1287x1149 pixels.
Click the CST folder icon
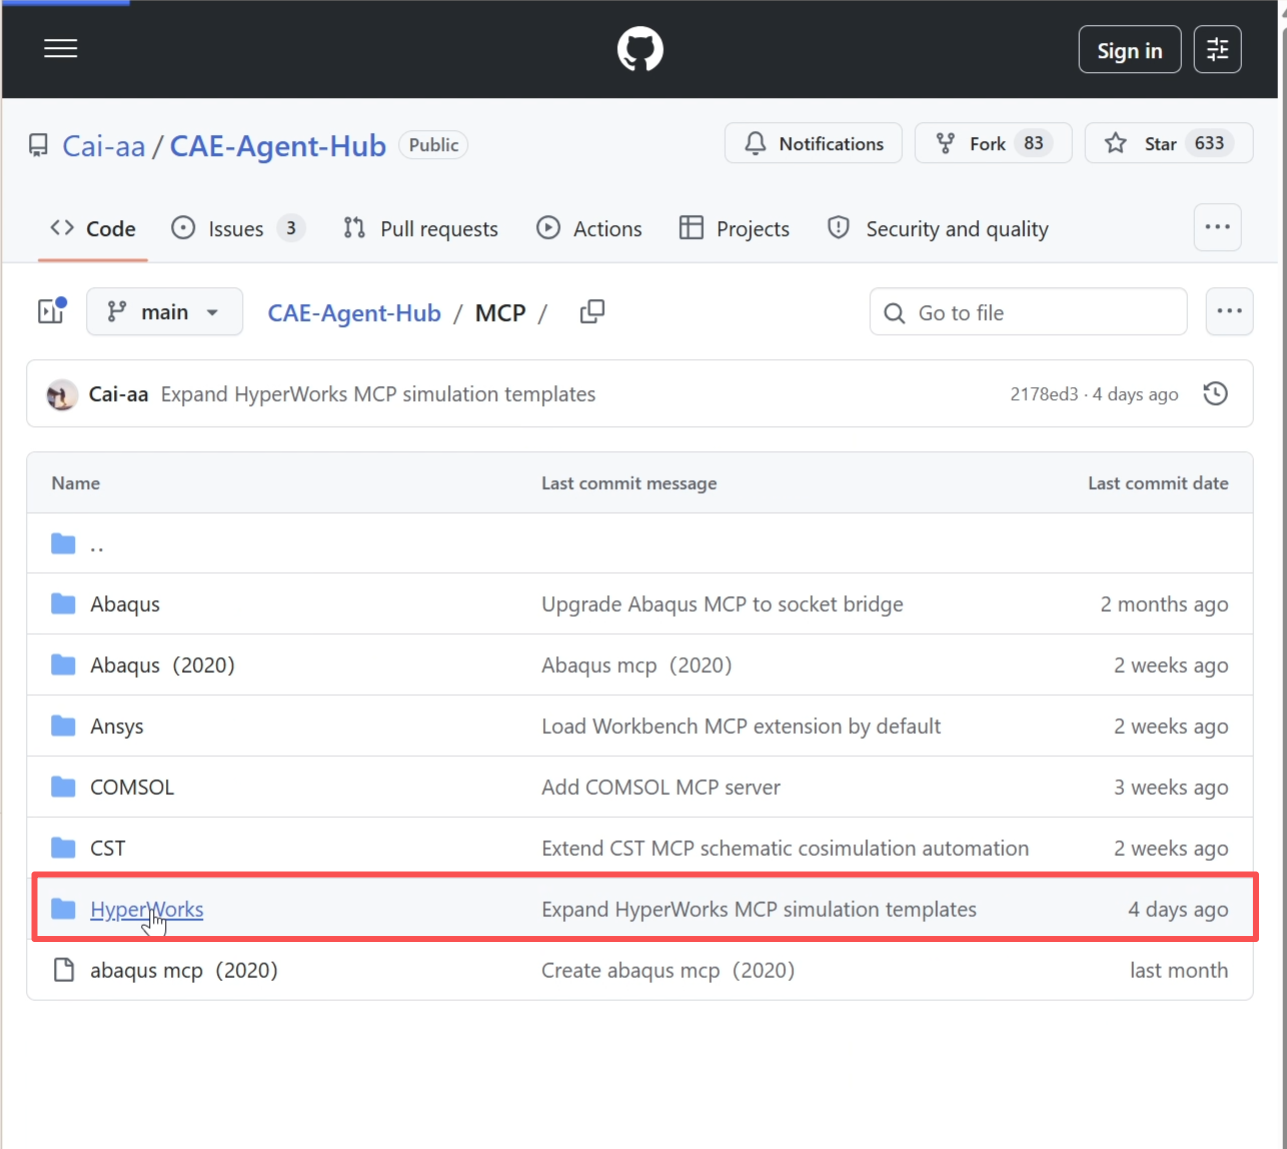(x=64, y=848)
